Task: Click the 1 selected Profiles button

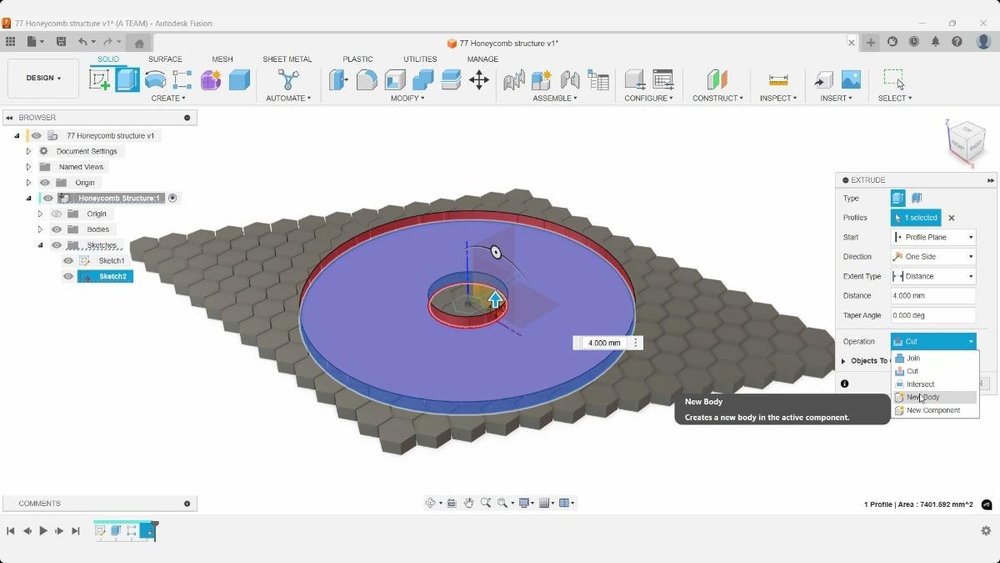Action: (916, 218)
